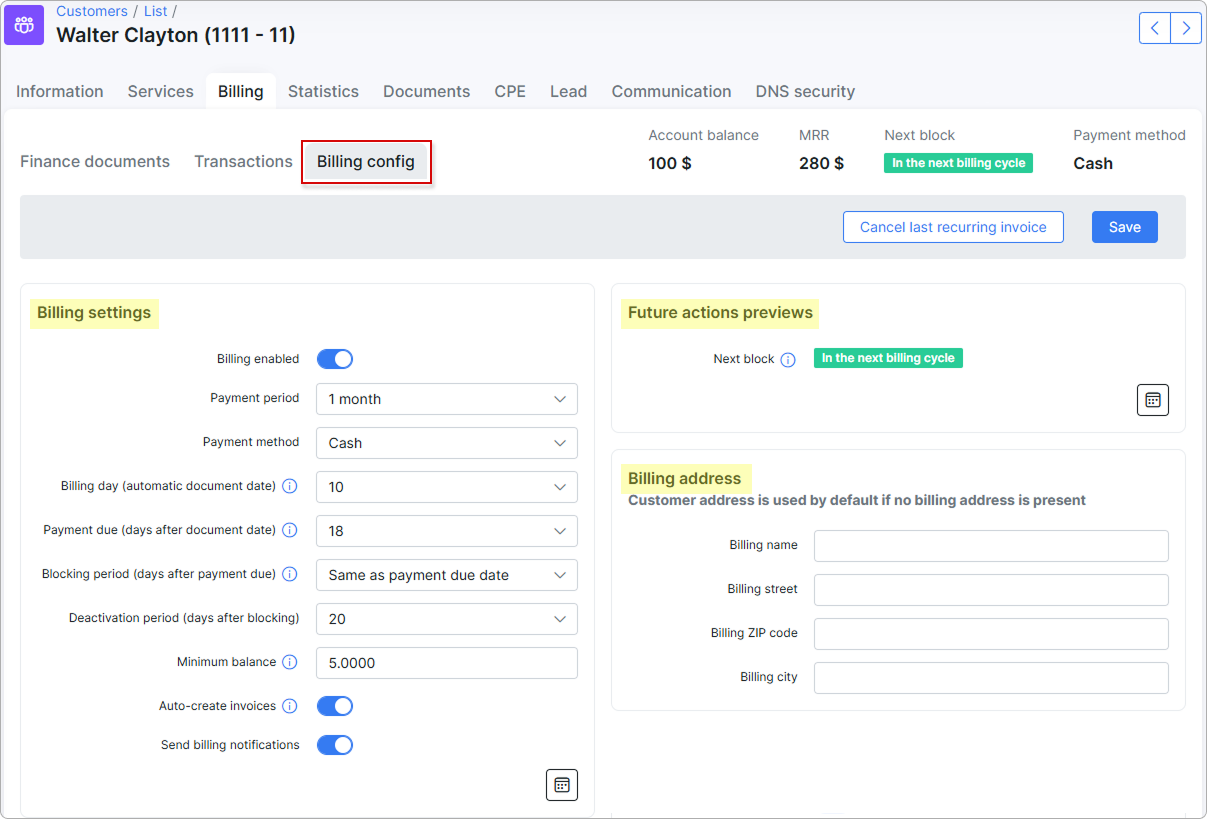This screenshot has width=1207, height=819.
Task: Click the Billing city input field
Action: pos(991,678)
